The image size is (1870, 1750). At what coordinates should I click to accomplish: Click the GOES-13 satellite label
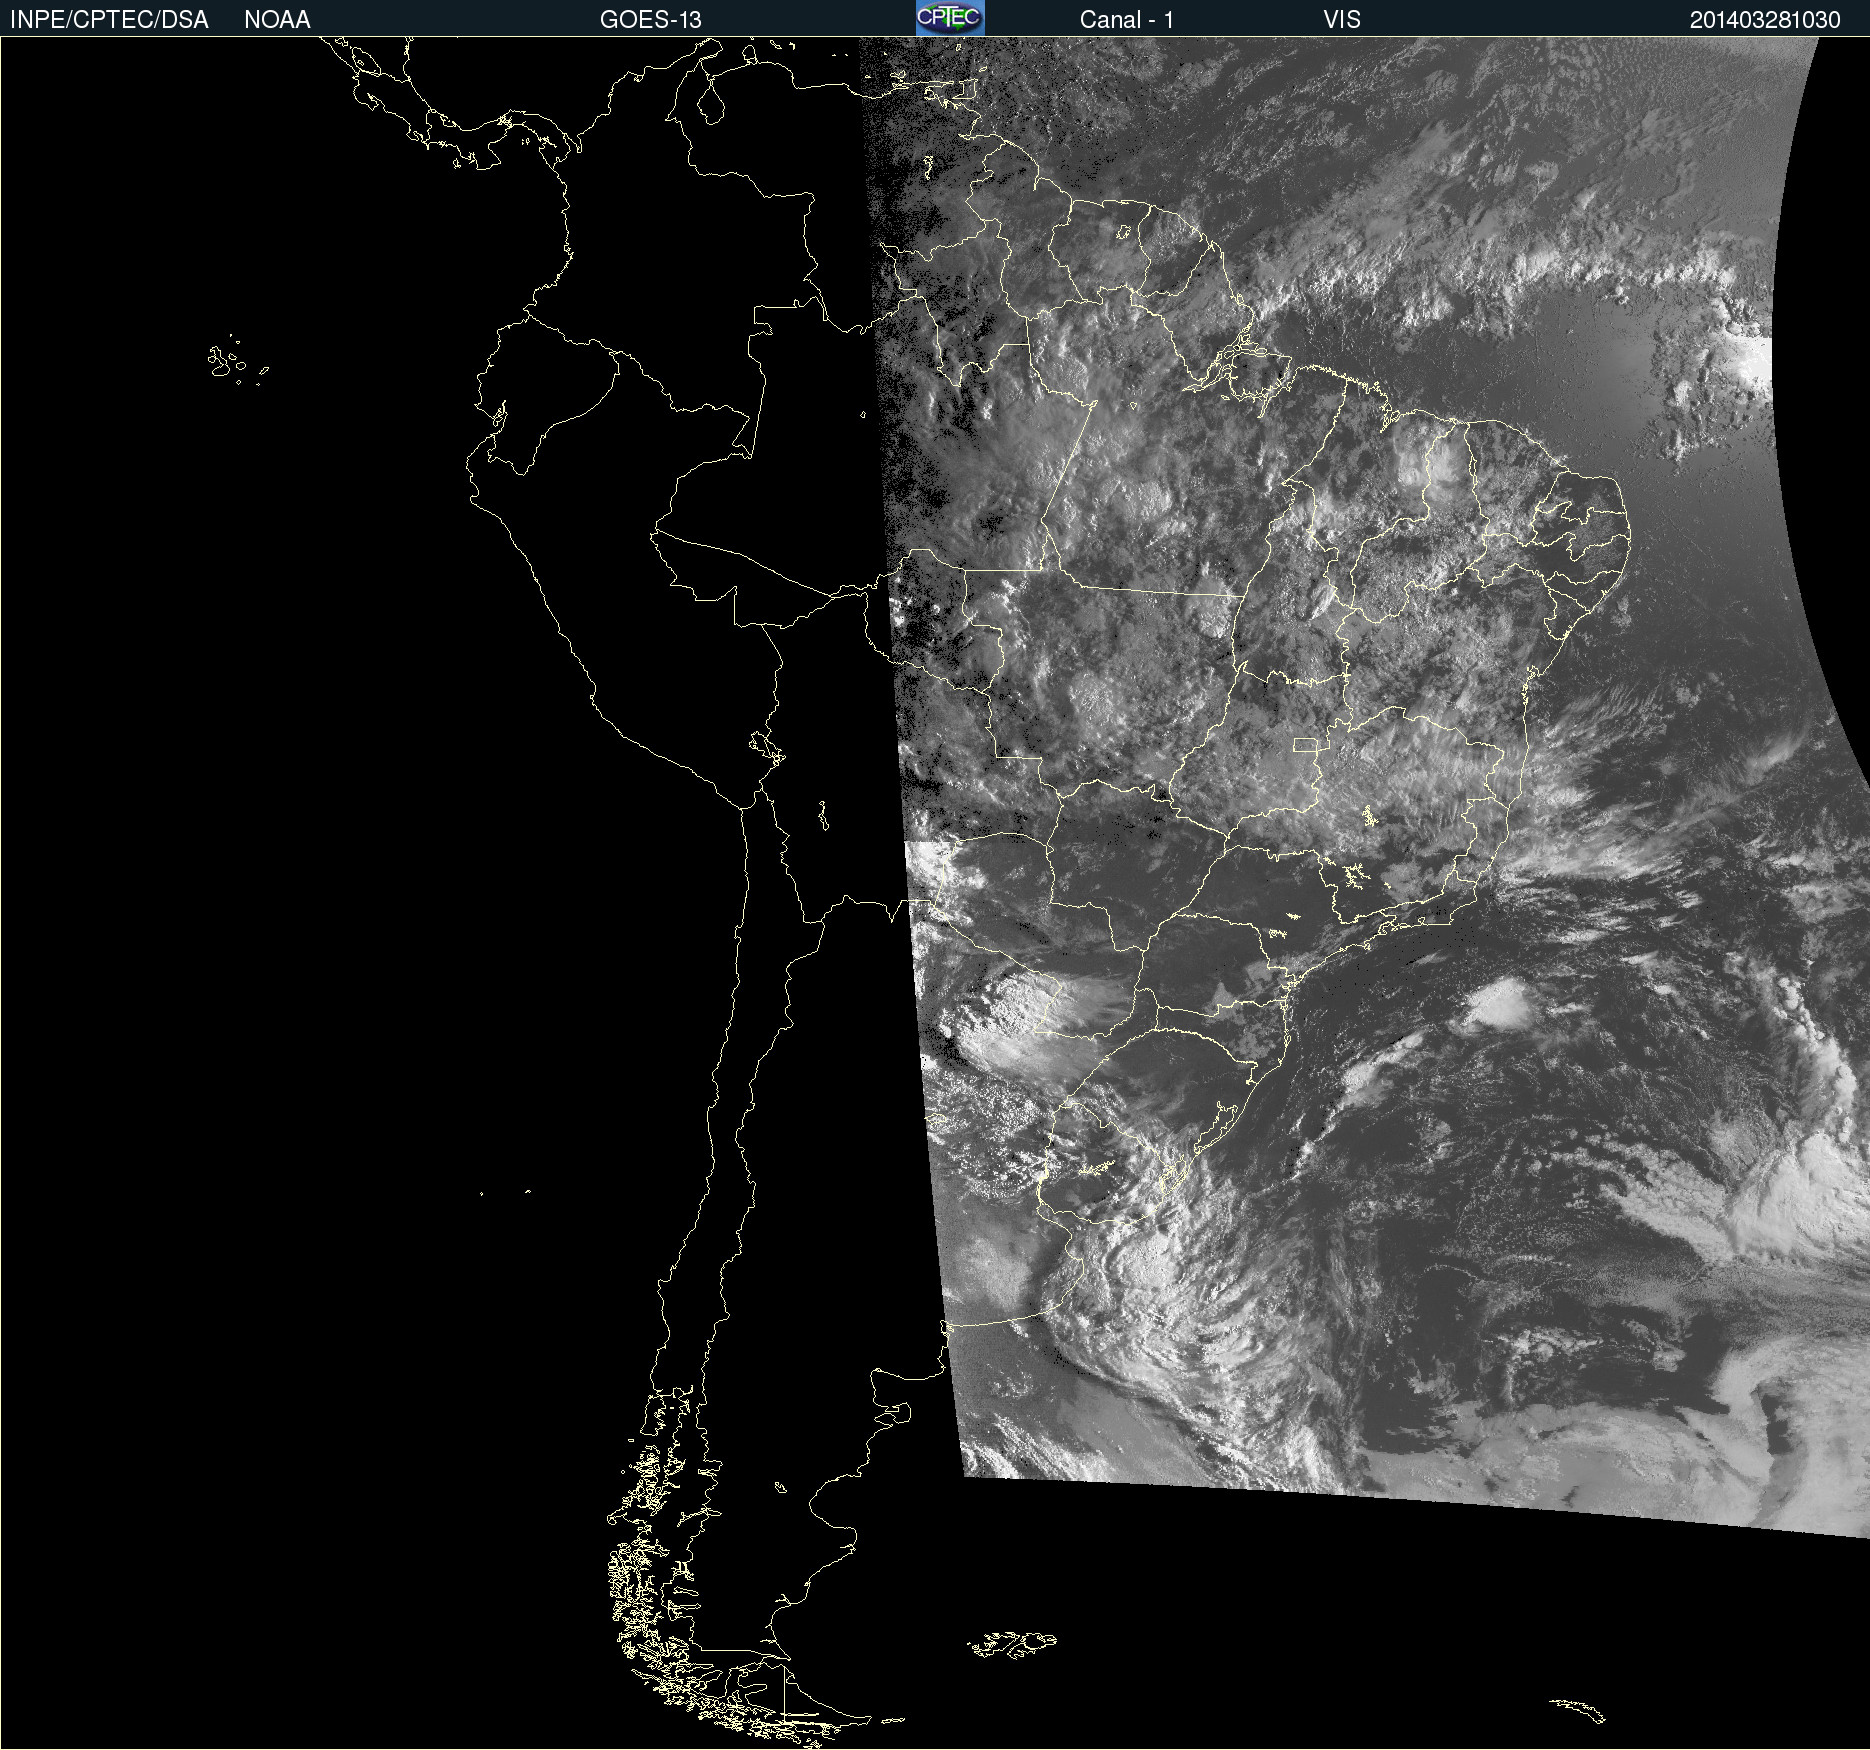click(x=651, y=20)
